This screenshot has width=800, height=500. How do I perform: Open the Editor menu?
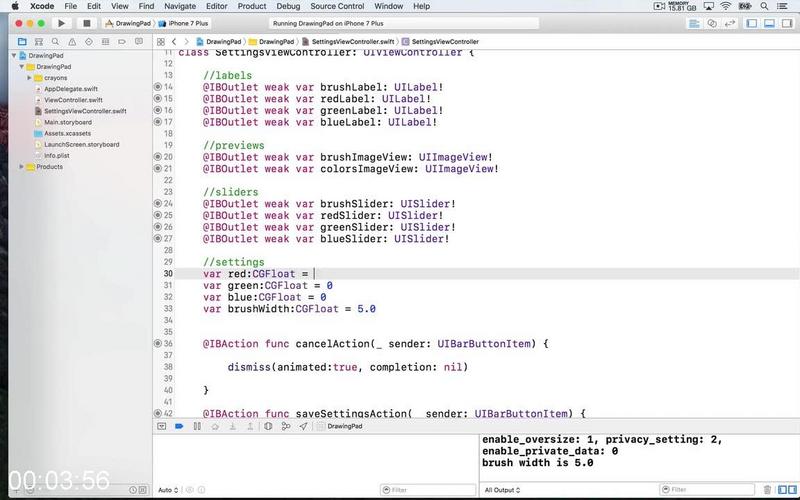tap(216, 6)
